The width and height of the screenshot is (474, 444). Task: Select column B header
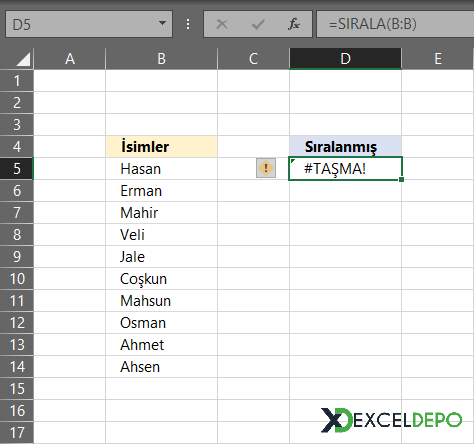point(161,59)
